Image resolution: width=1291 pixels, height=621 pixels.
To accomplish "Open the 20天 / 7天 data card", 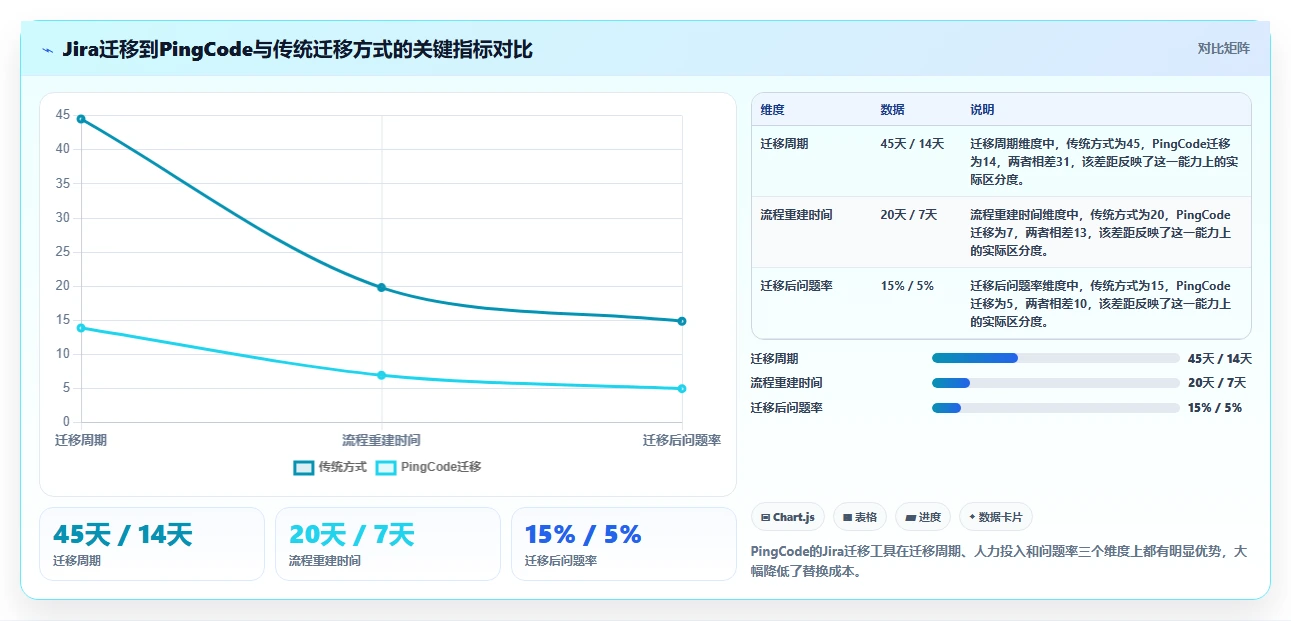I will (388, 544).
